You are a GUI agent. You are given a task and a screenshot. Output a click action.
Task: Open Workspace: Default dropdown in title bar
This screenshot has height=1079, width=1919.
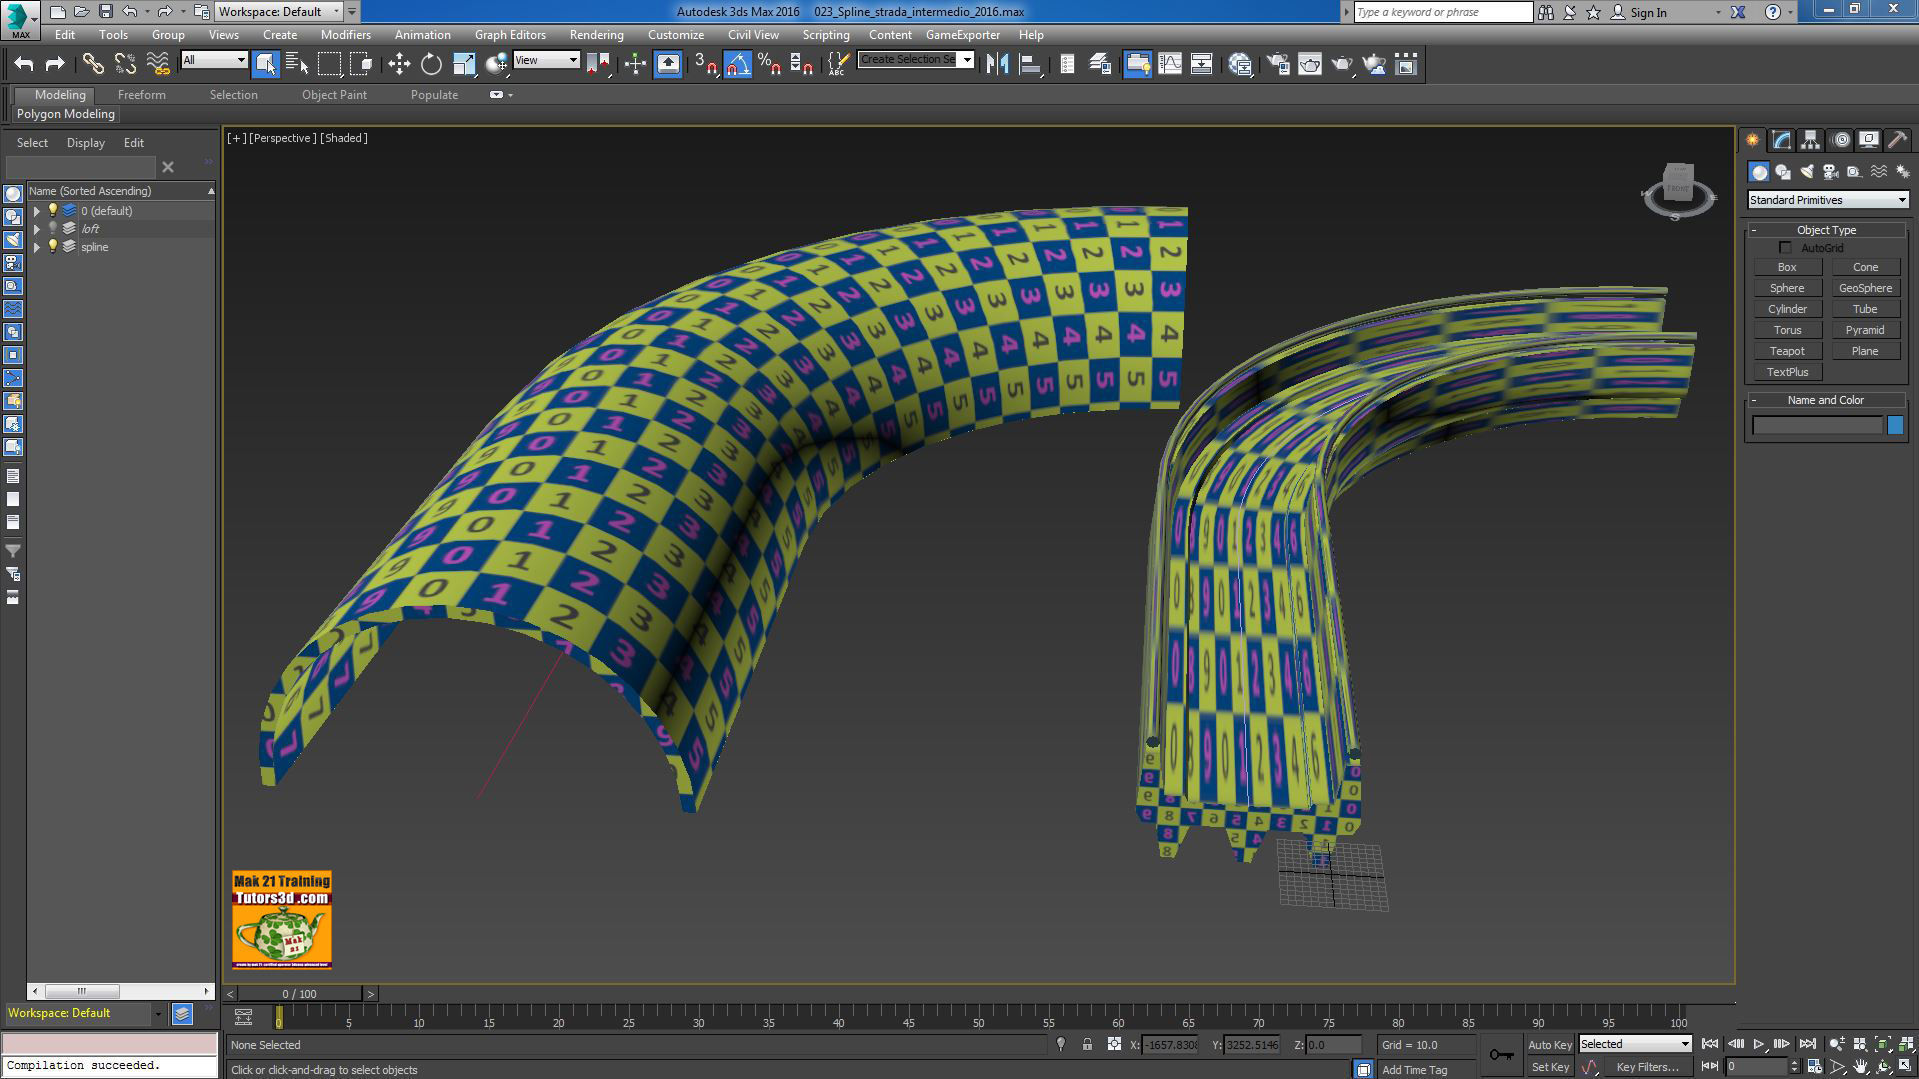pos(279,12)
